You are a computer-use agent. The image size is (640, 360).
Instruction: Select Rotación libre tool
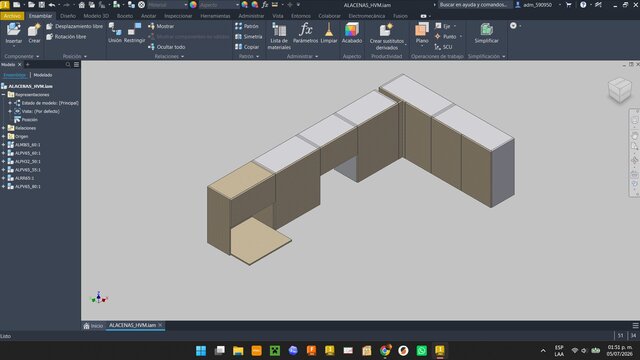pos(66,37)
